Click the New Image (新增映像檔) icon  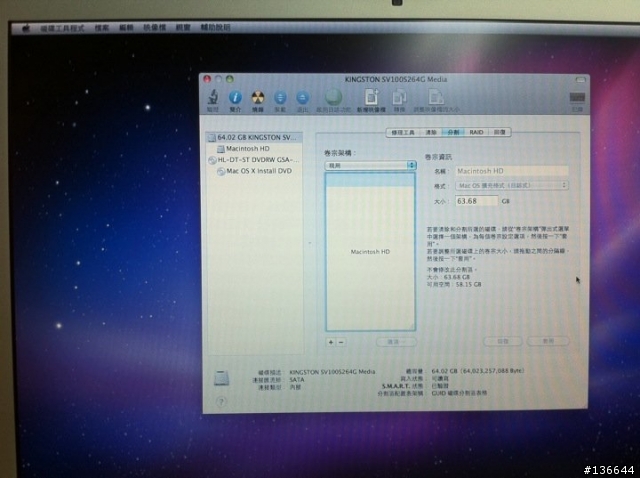pos(371,97)
